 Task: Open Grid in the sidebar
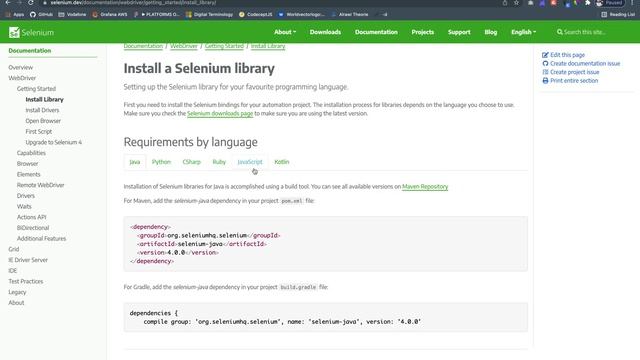pos(13,249)
